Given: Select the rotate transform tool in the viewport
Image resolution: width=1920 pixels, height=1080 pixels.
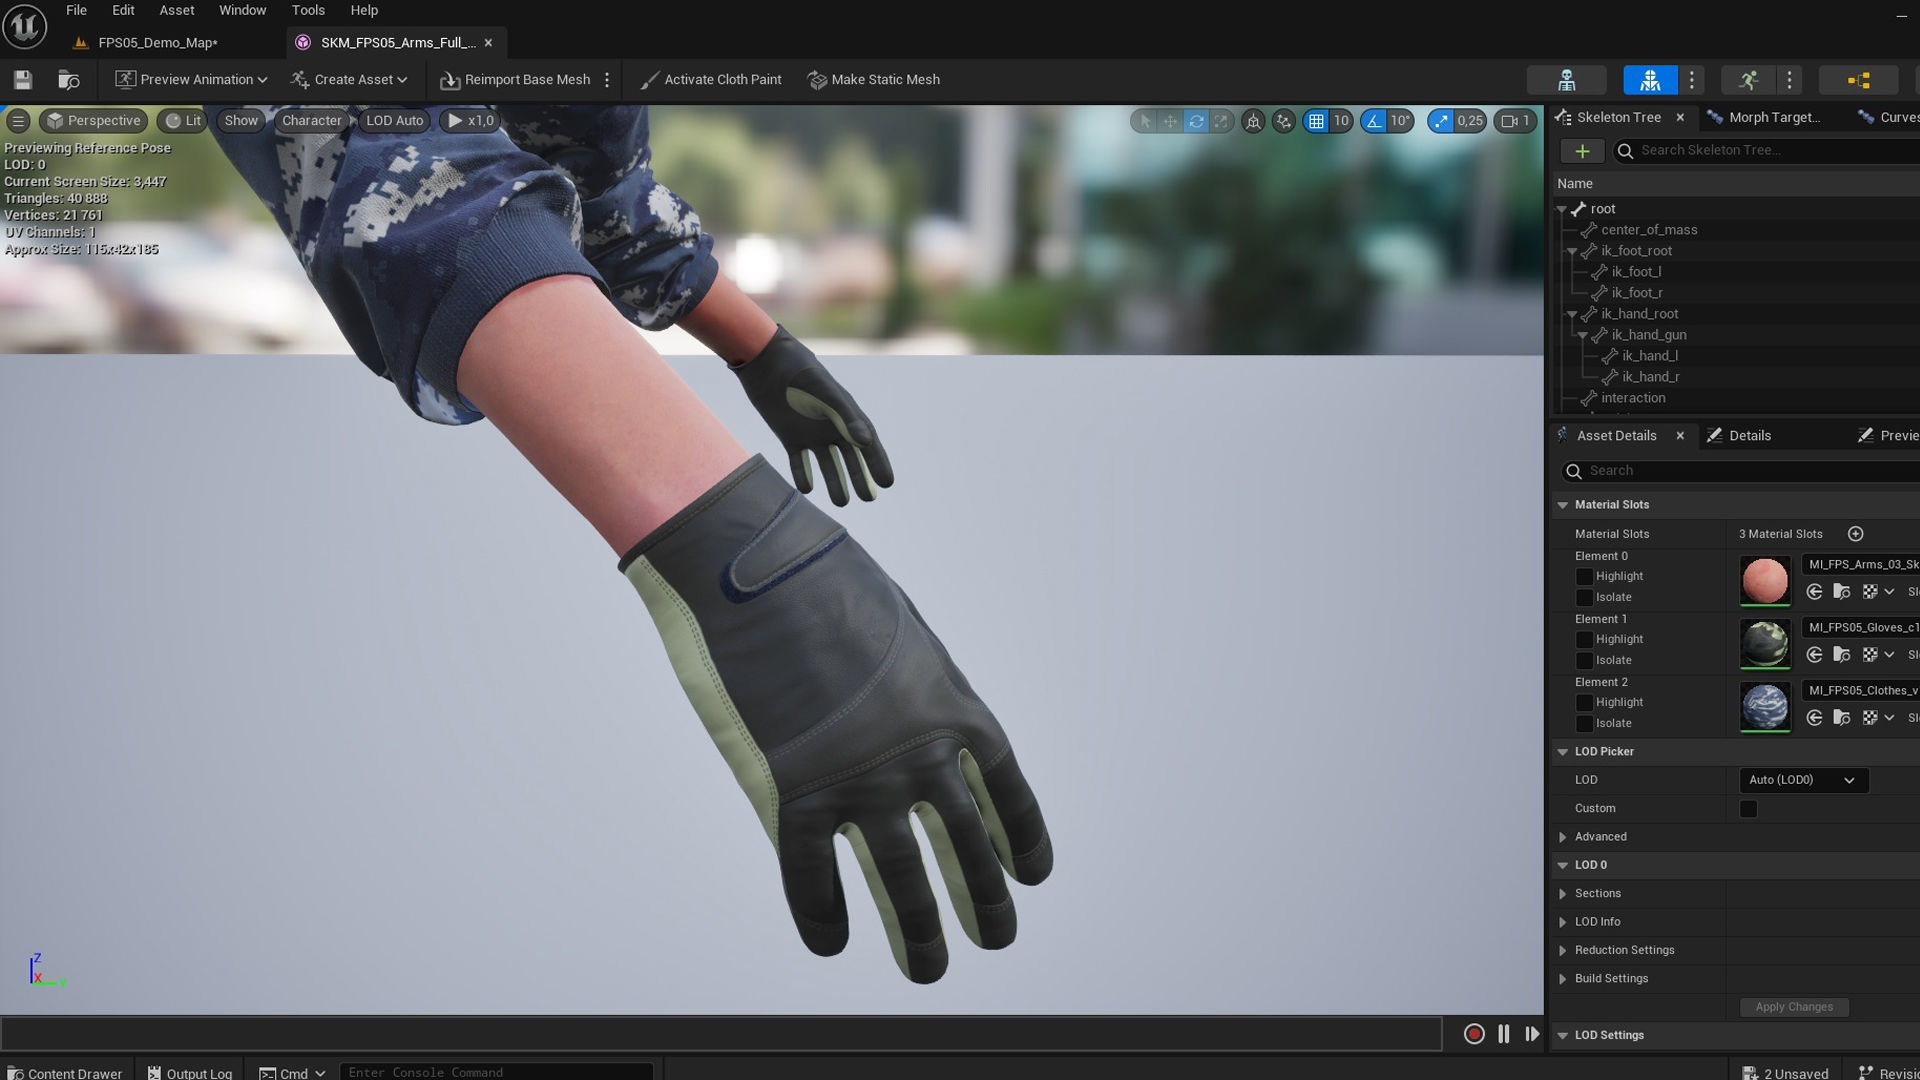Looking at the screenshot, I should [x=1196, y=121].
